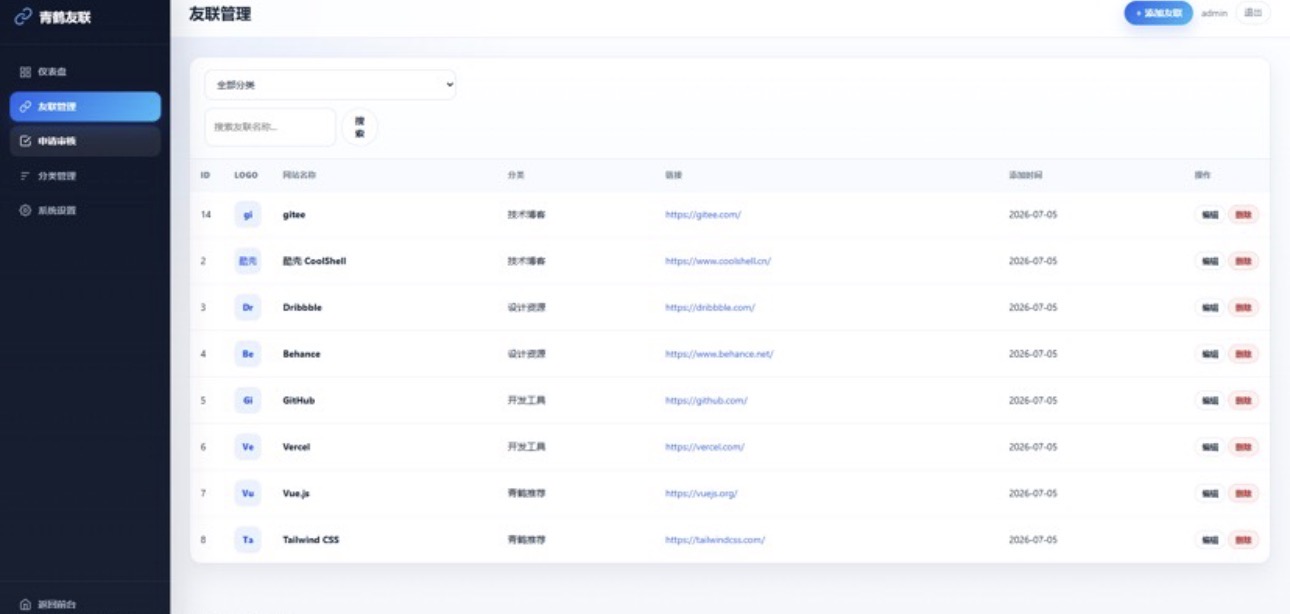Open the https://www.coolshell.cn/ link

coord(718,261)
